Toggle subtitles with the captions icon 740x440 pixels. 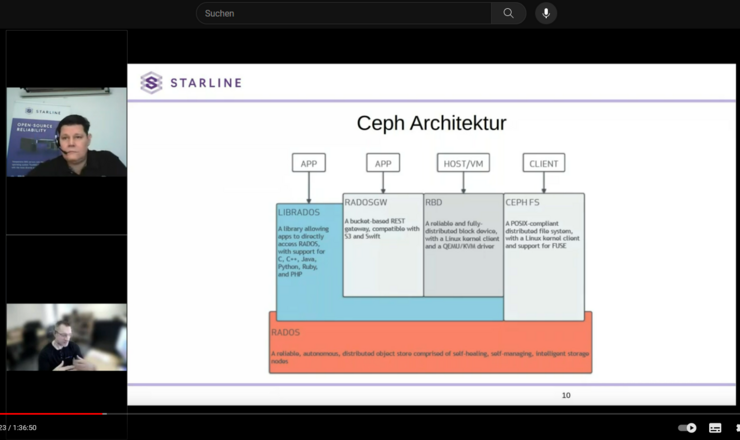(x=715, y=428)
